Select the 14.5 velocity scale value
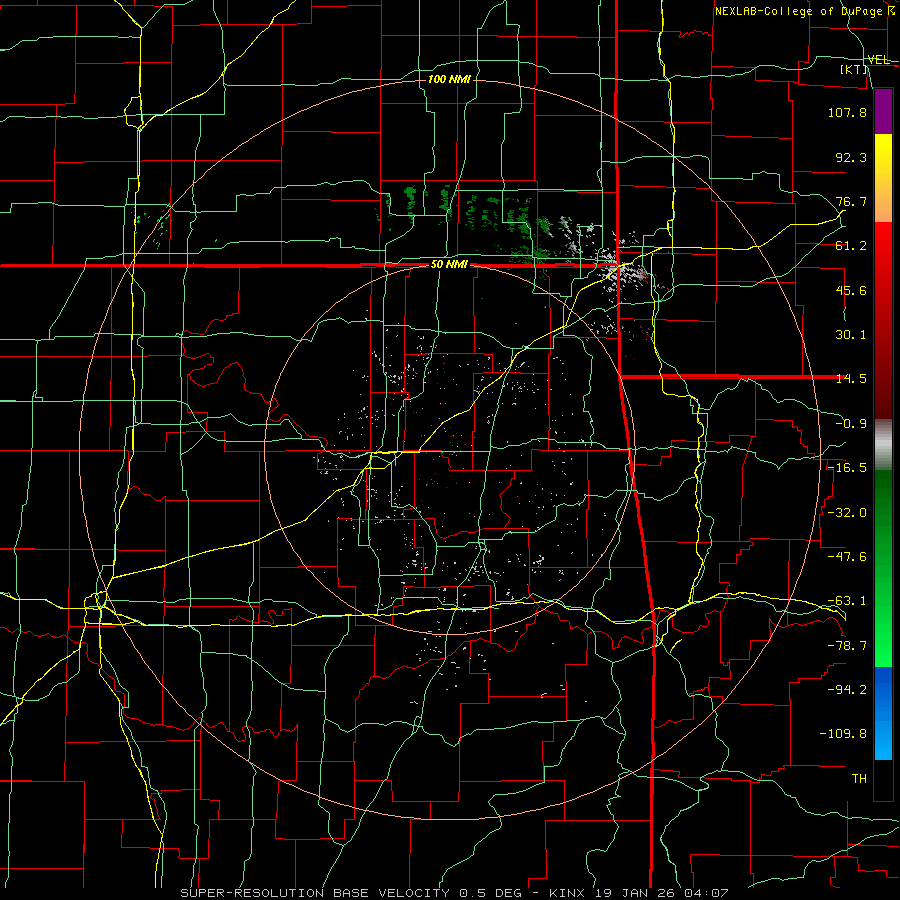 (851, 379)
